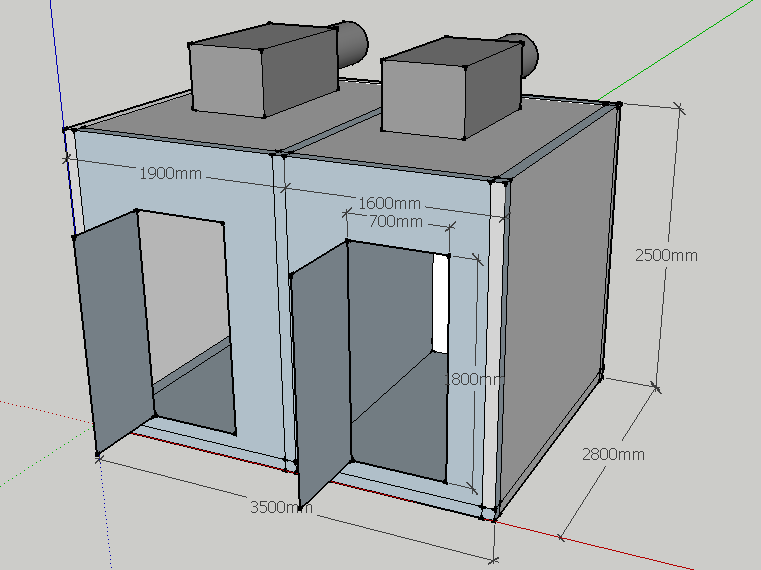Select the 1600mm dimension text
The image size is (761, 570).
point(389,204)
